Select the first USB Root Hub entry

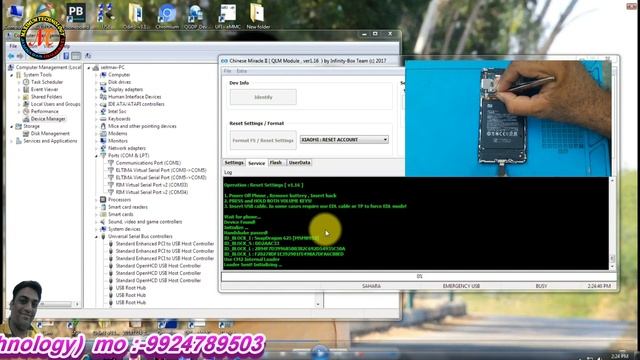(131, 288)
